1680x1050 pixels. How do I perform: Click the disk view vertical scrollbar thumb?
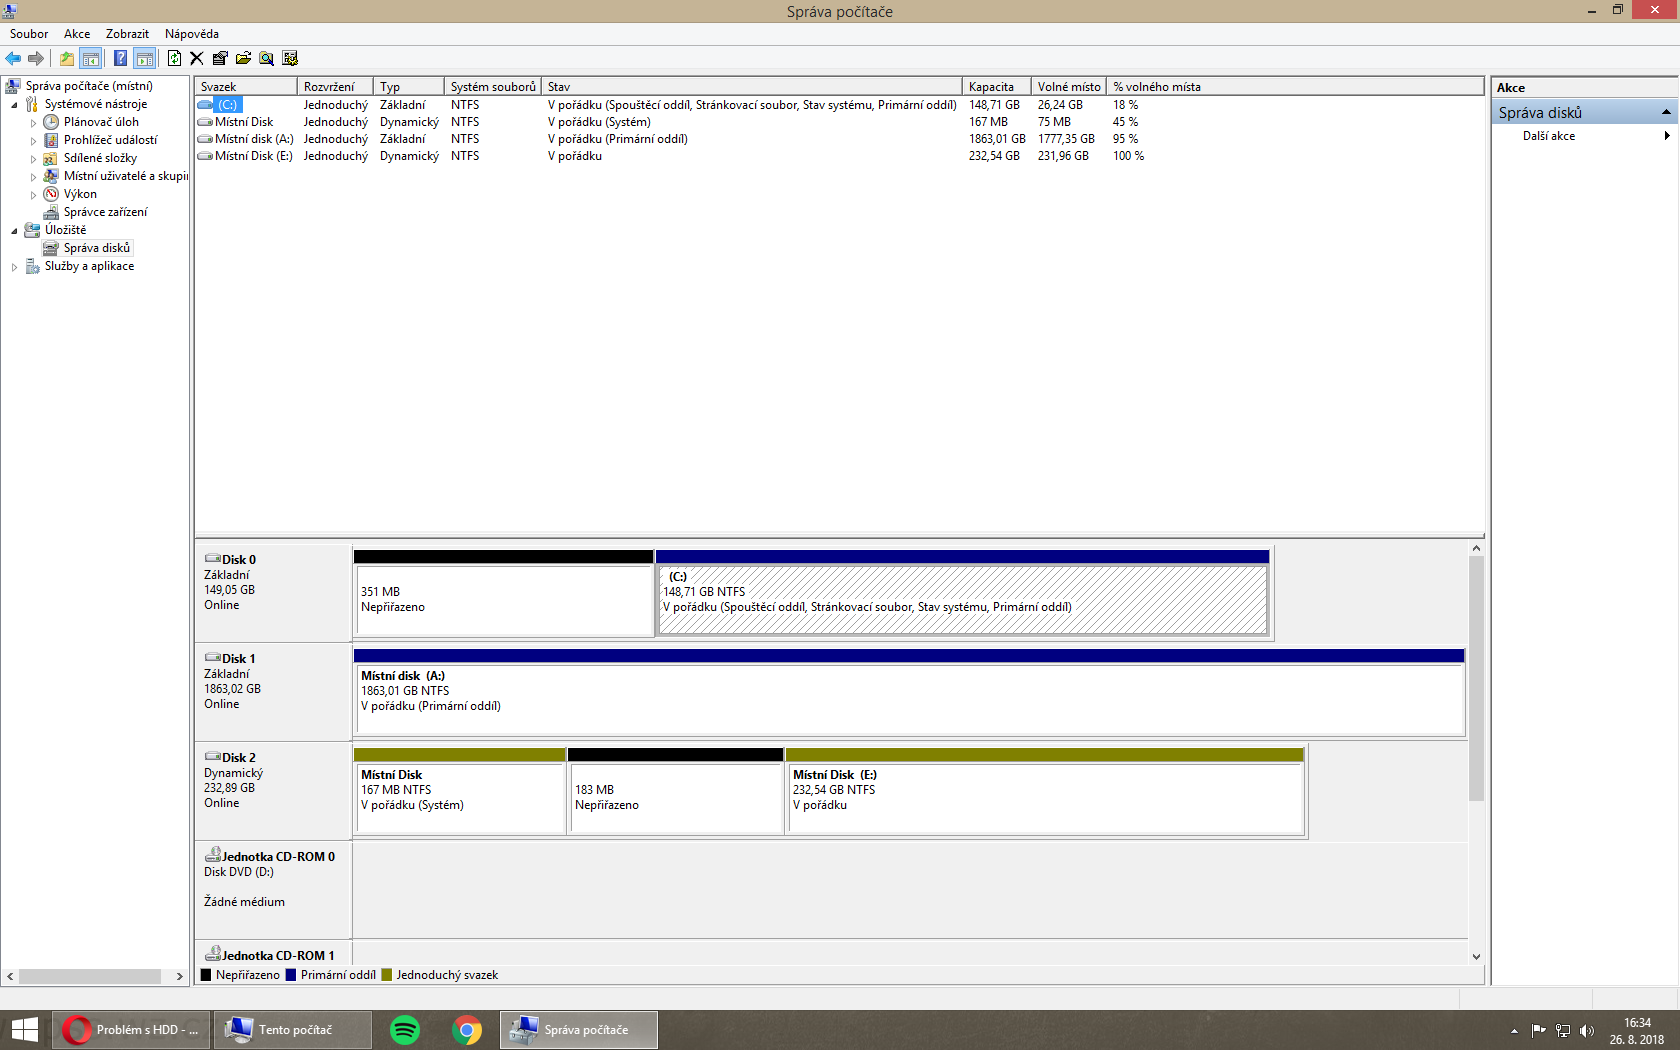click(x=1476, y=678)
